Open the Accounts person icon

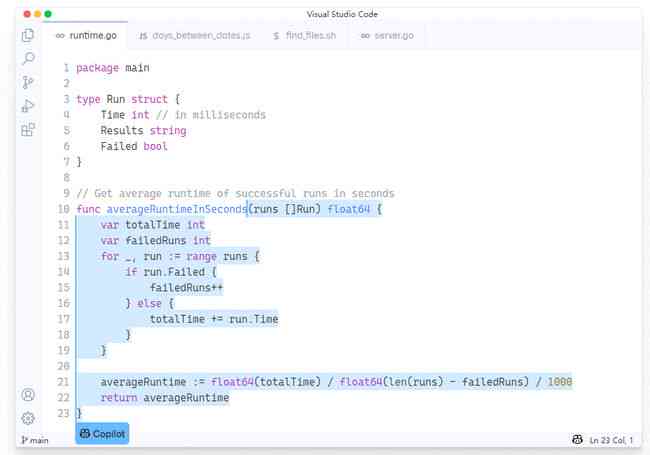28,395
